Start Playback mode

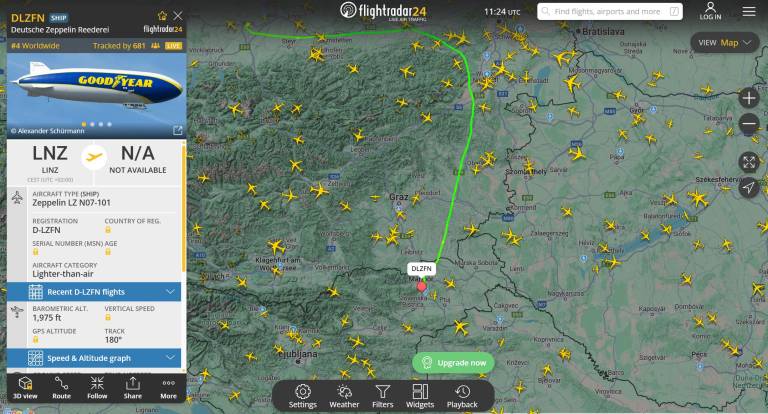tap(462, 396)
